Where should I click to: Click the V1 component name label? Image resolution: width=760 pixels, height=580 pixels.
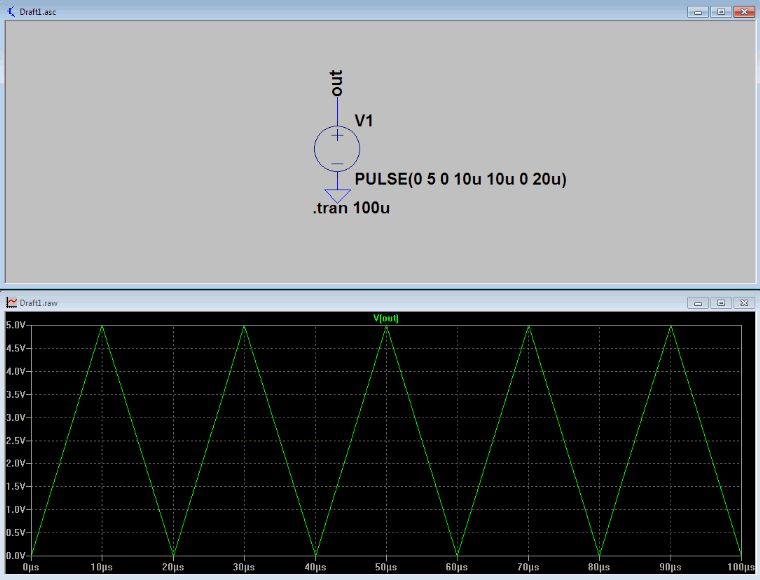[x=364, y=121]
